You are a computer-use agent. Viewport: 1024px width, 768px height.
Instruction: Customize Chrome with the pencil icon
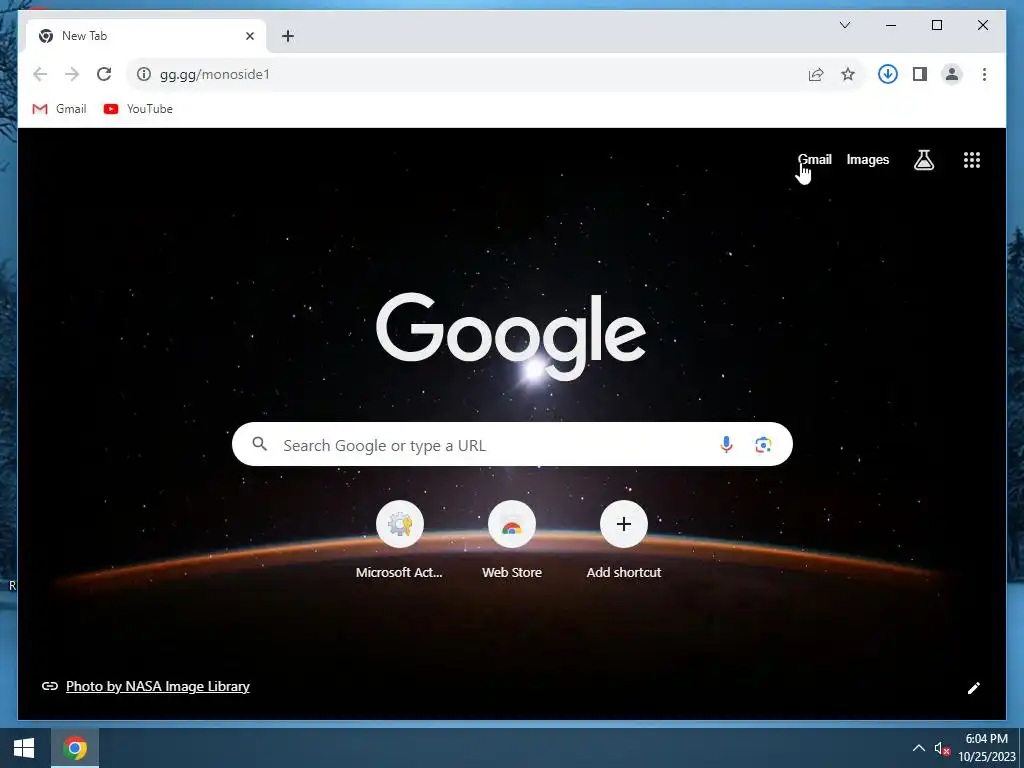pos(973,688)
